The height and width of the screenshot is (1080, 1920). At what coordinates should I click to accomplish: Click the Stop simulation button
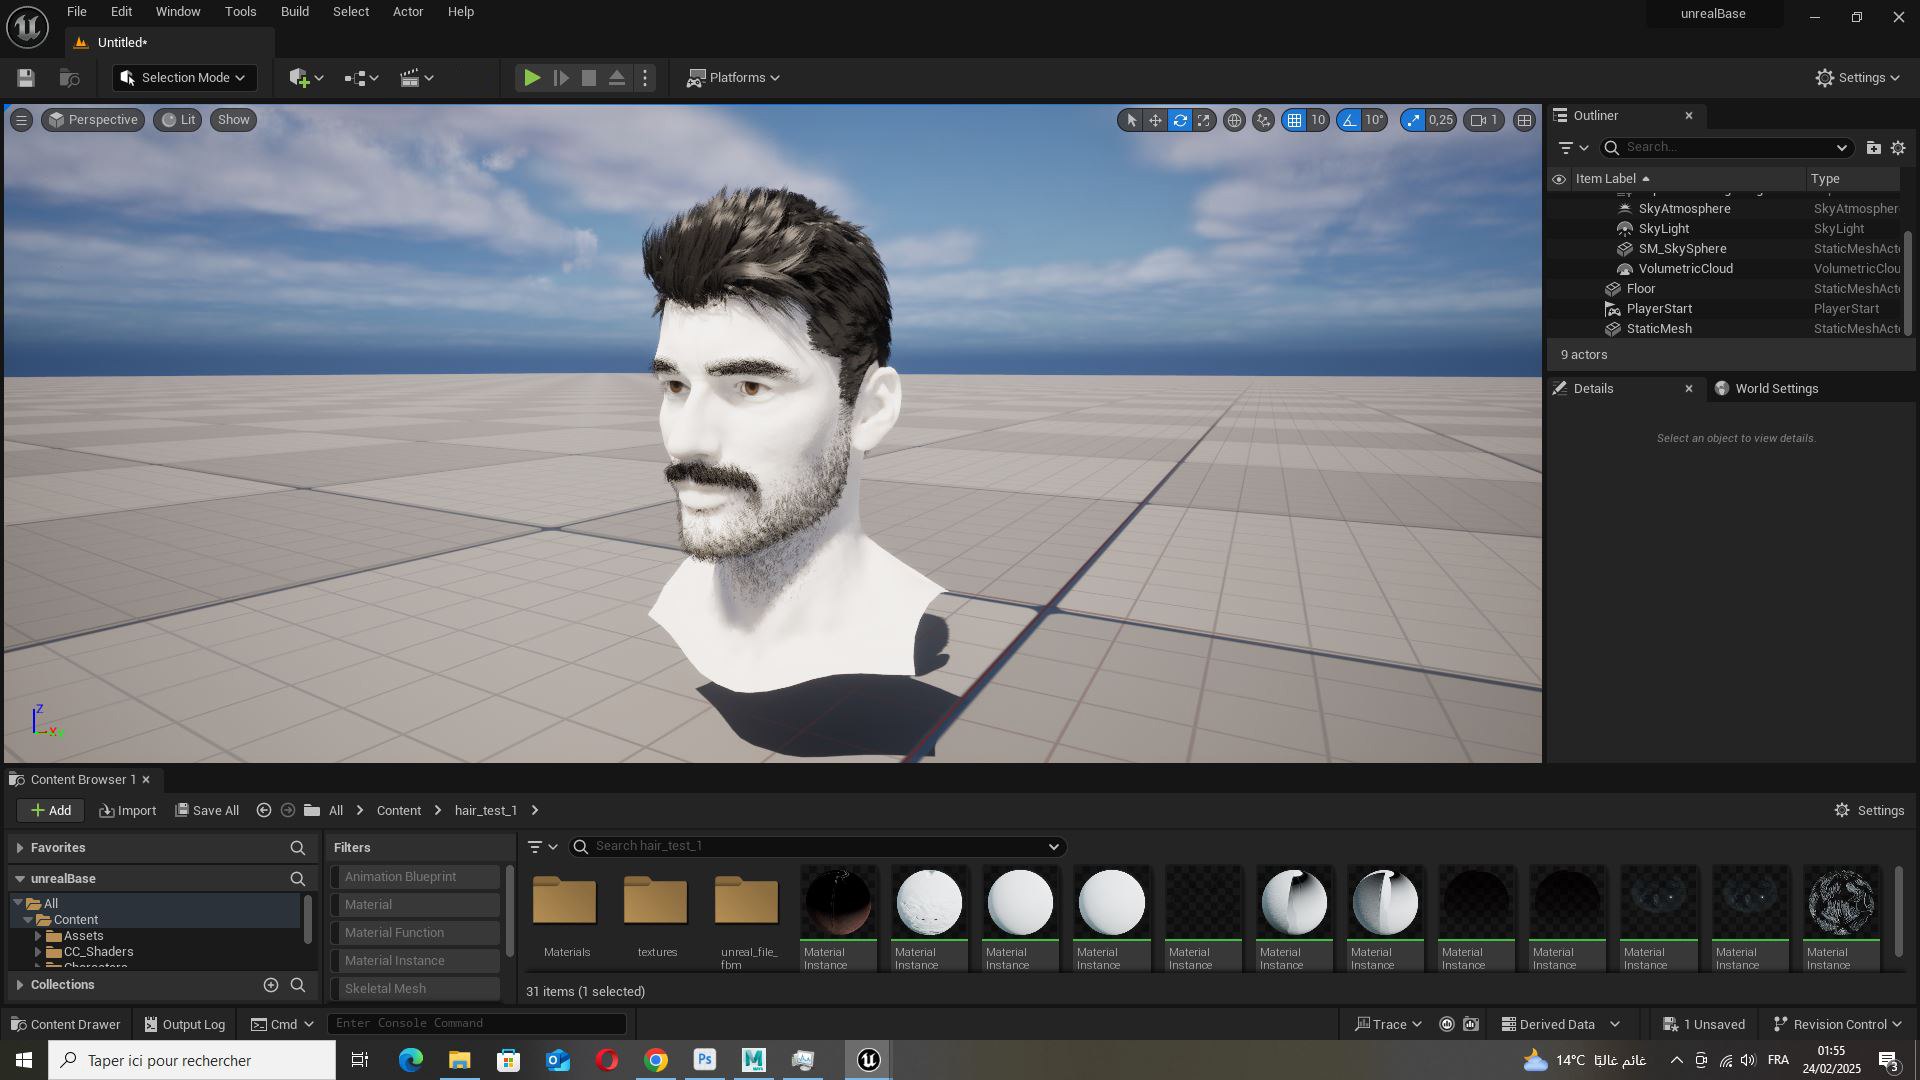pos(589,78)
